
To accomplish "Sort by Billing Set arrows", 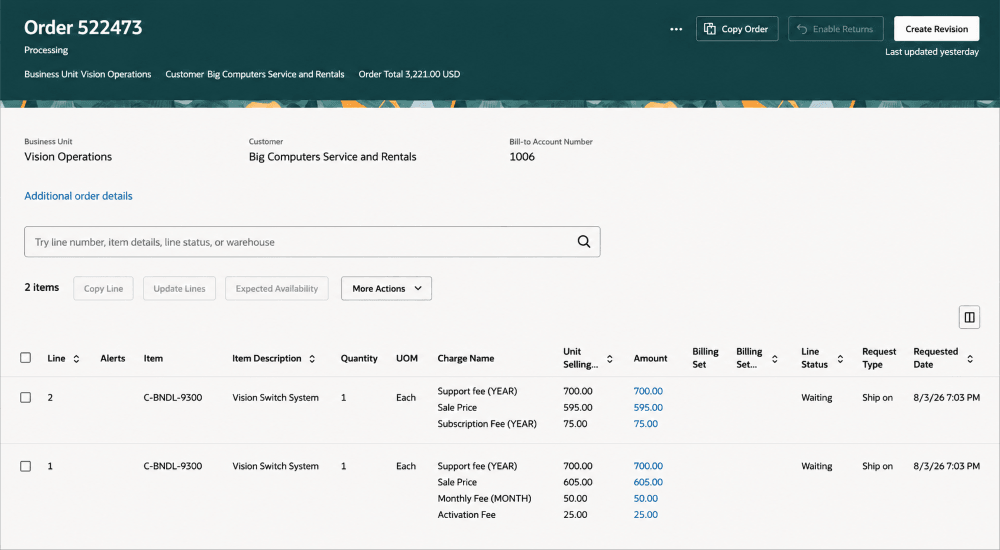I will click(x=774, y=359).
